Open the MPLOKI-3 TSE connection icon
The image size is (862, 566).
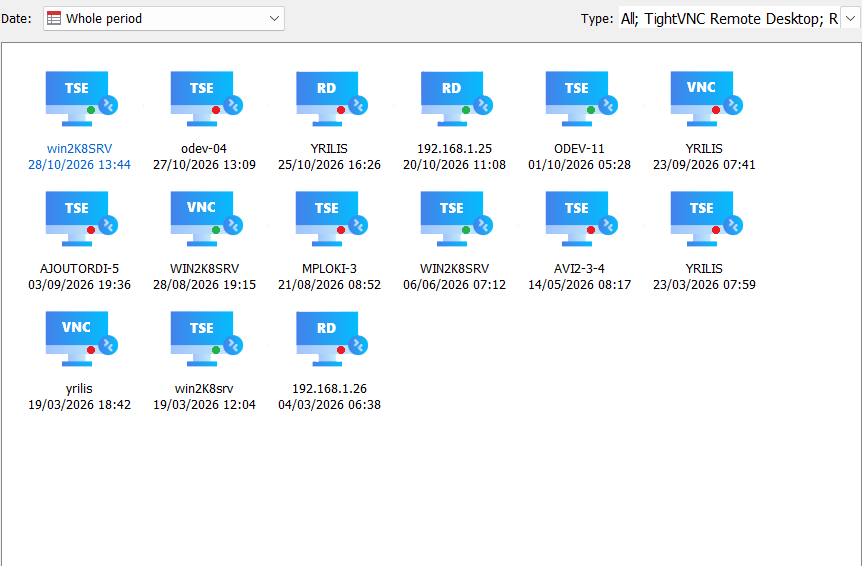coord(331,219)
